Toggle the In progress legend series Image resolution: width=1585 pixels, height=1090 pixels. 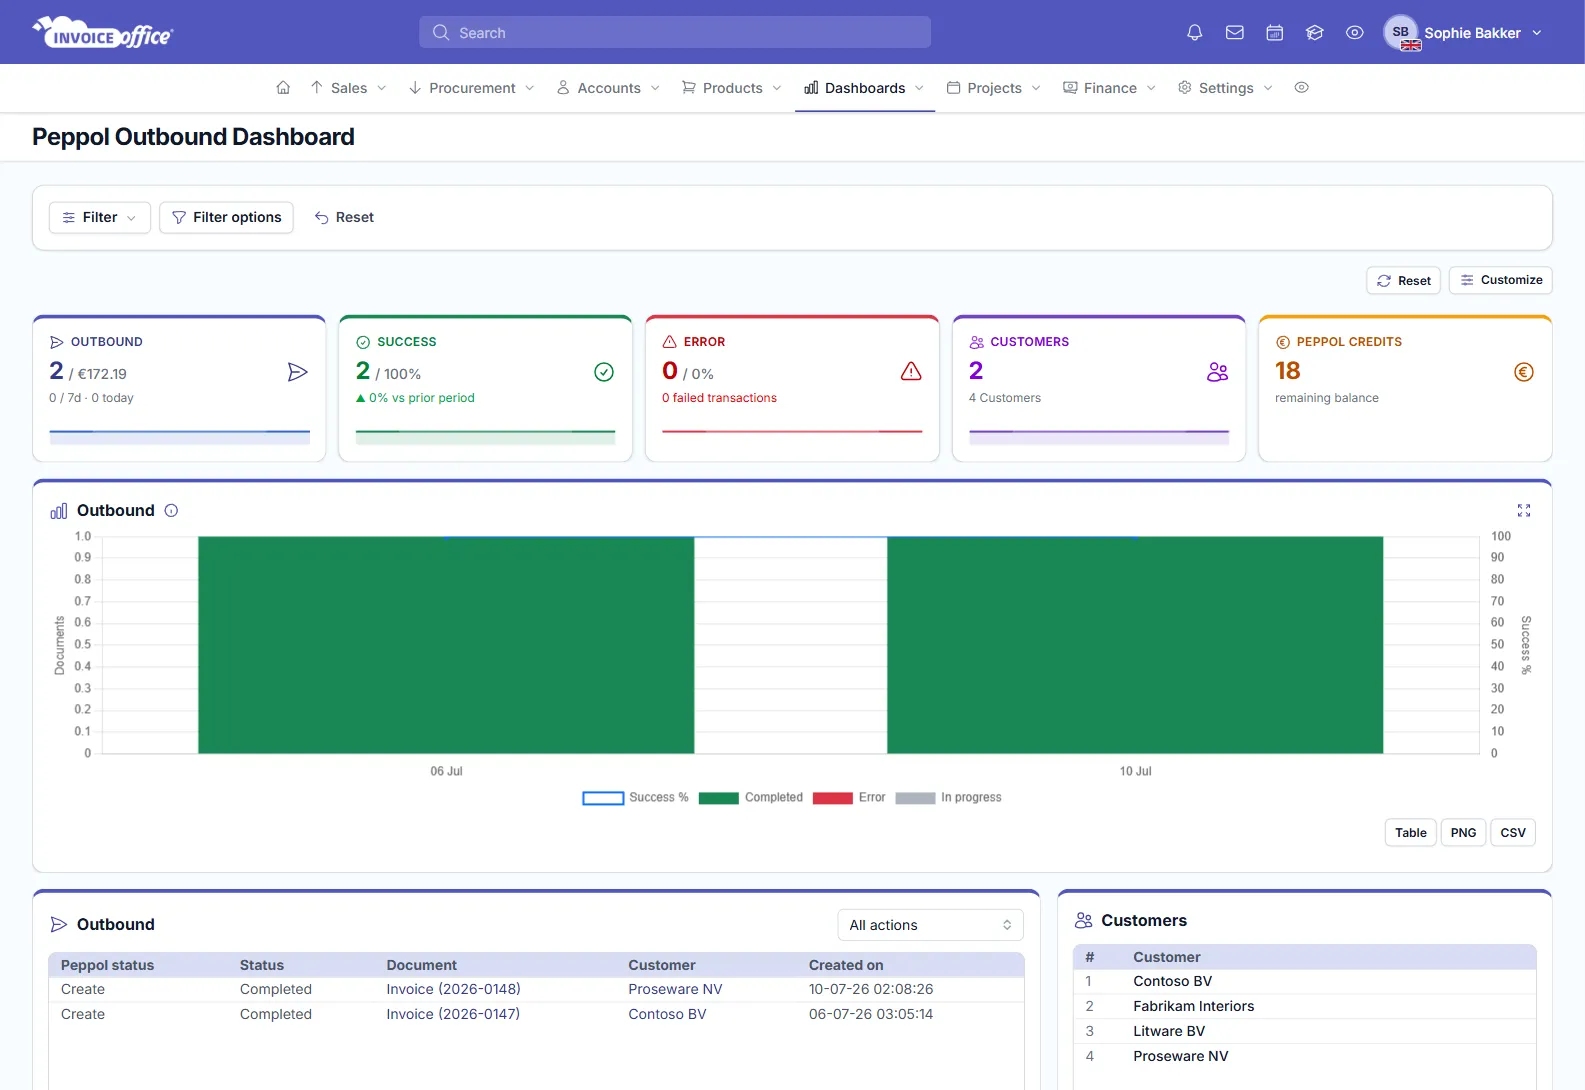948,798
